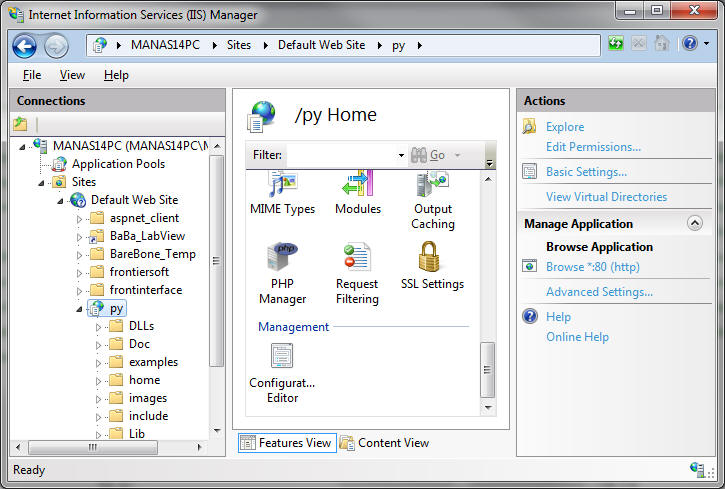Image resolution: width=725 pixels, height=489 pixels.
Task: Click the Edit Permissions link
Action: pos(593,147)
